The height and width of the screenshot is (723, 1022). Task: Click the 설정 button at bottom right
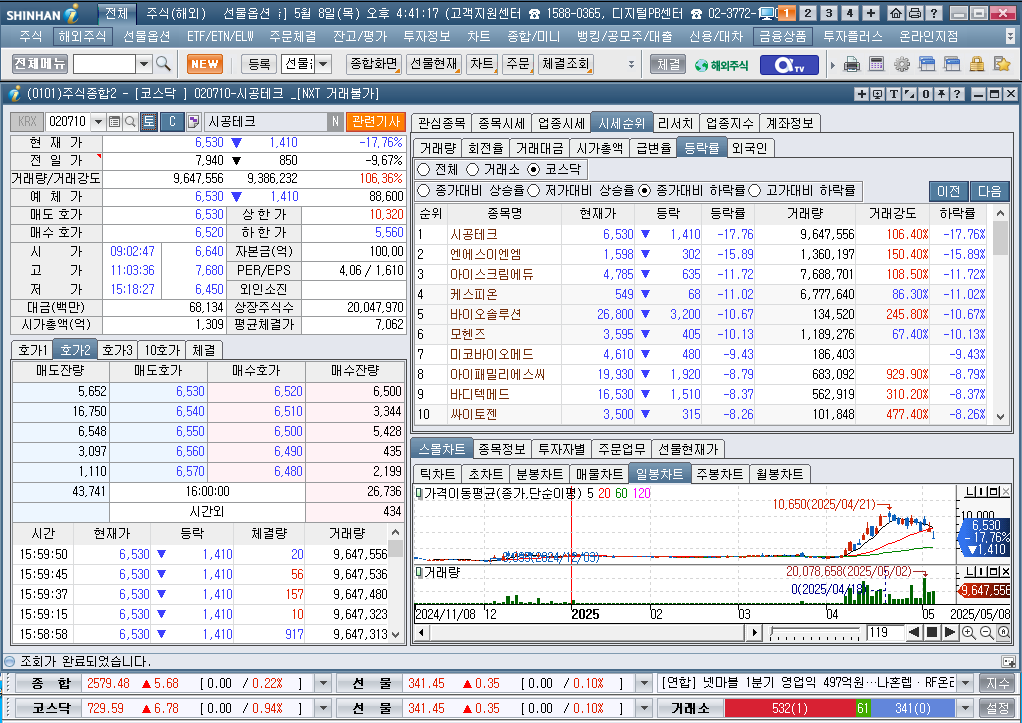(997, 708)
